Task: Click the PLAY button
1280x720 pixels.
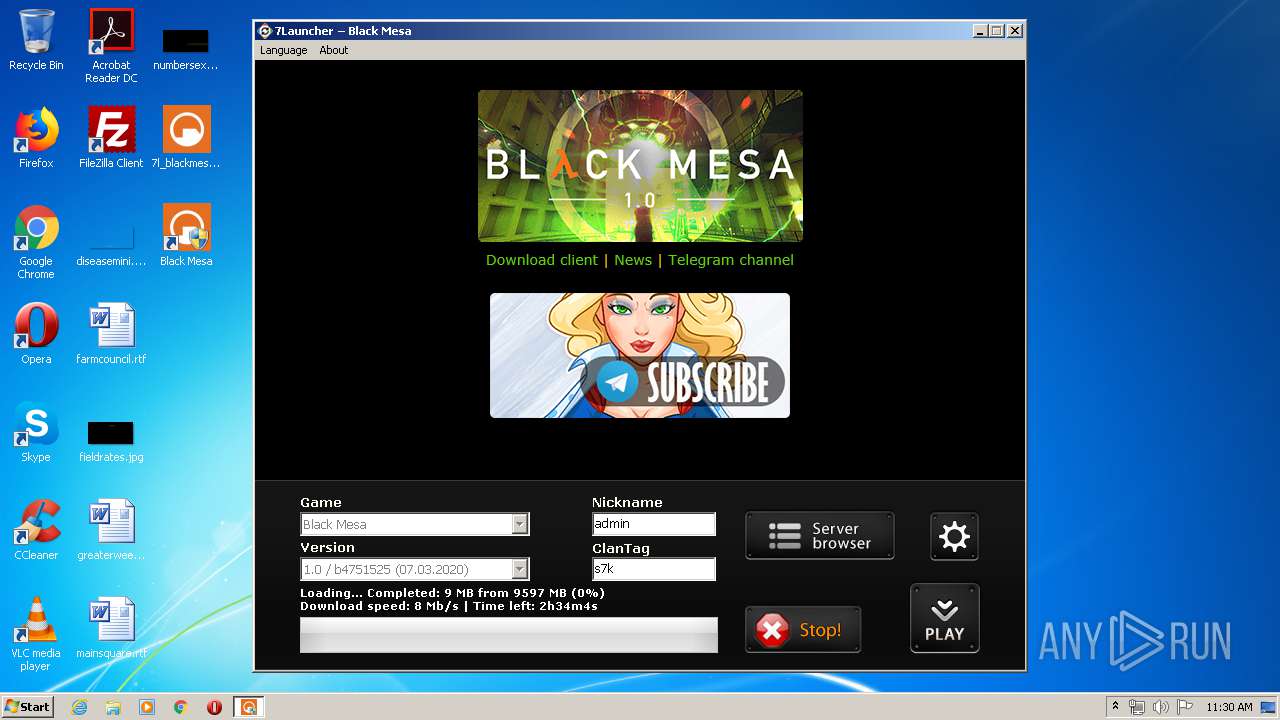Action: coord(944,618)
